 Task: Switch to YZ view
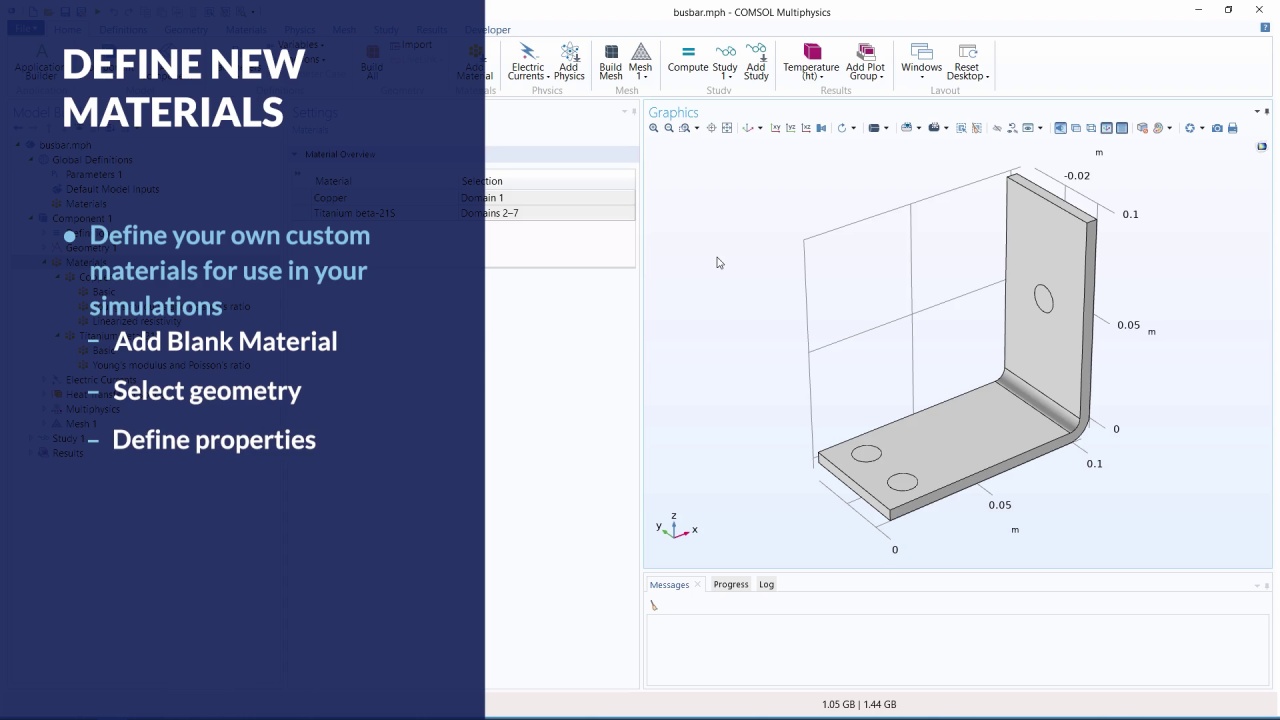coord(791,128)
